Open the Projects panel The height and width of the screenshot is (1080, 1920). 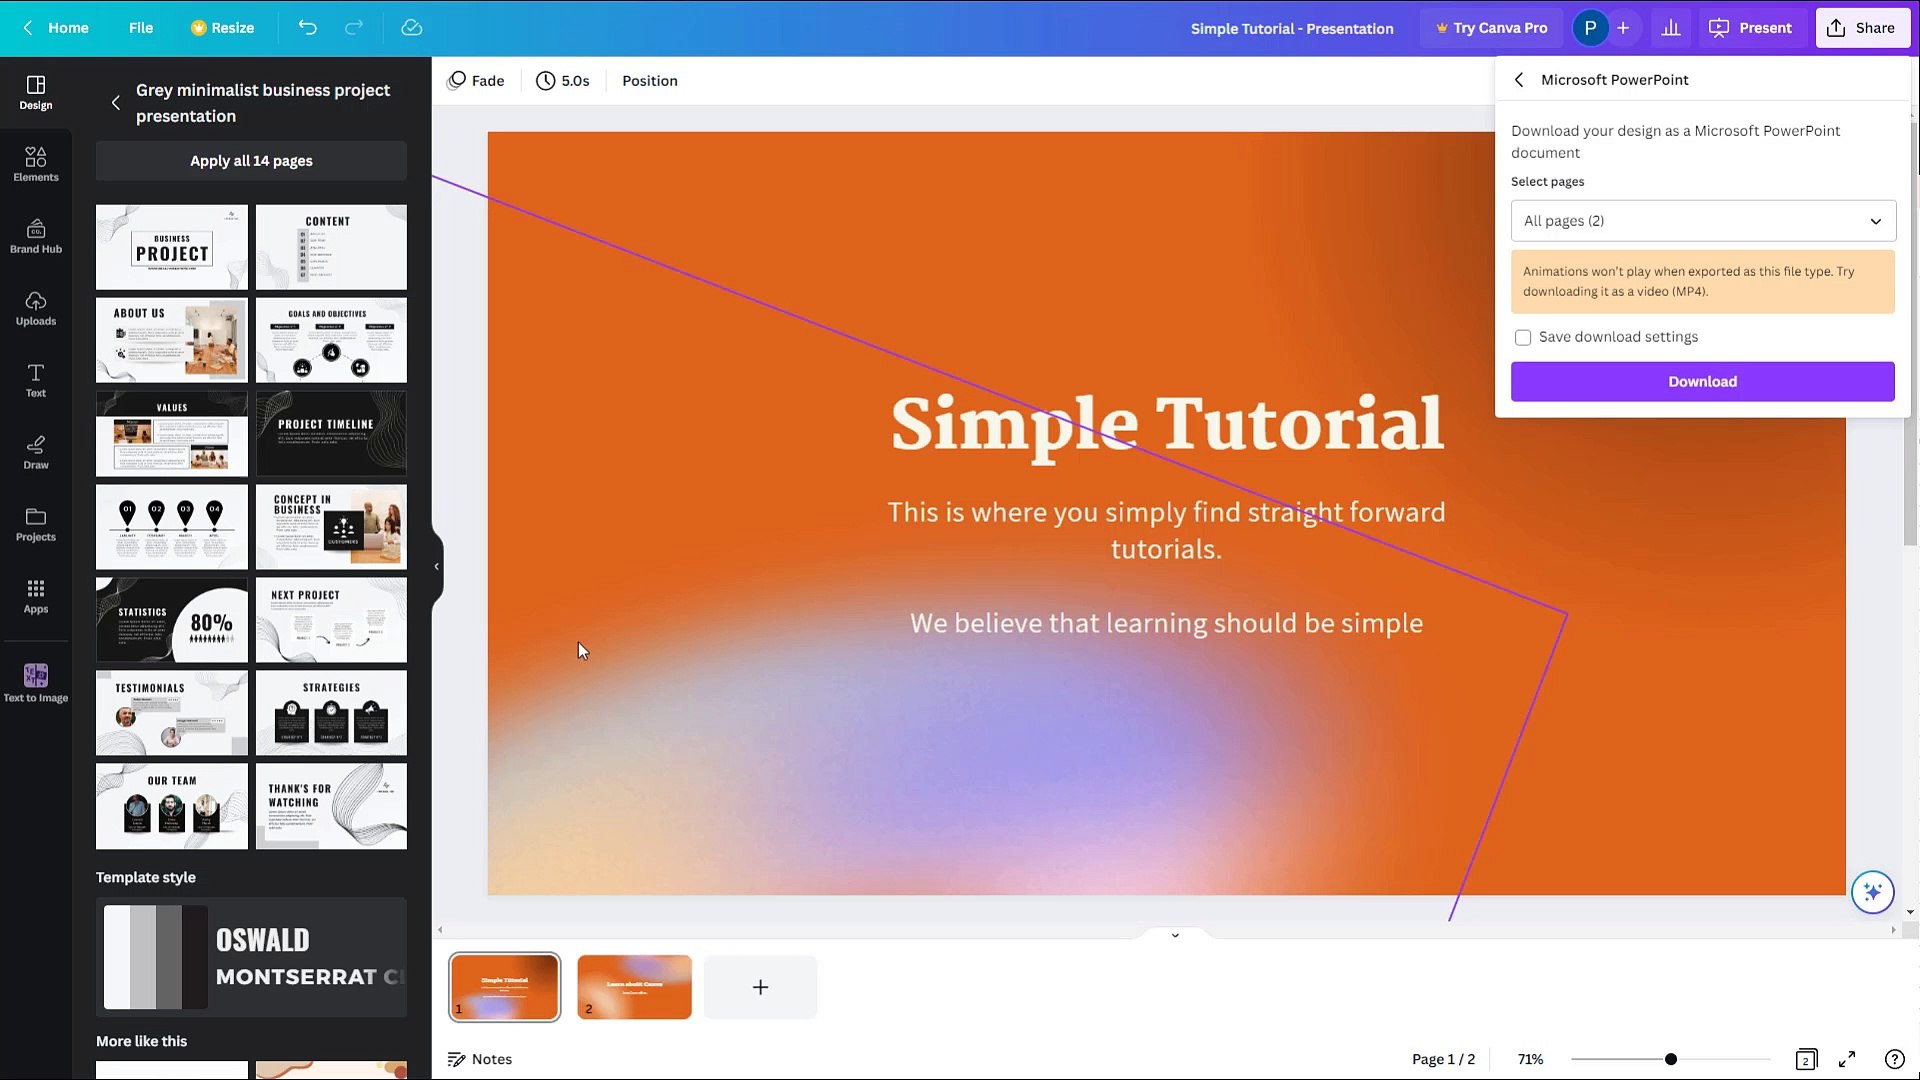click(x=35, y=524)
